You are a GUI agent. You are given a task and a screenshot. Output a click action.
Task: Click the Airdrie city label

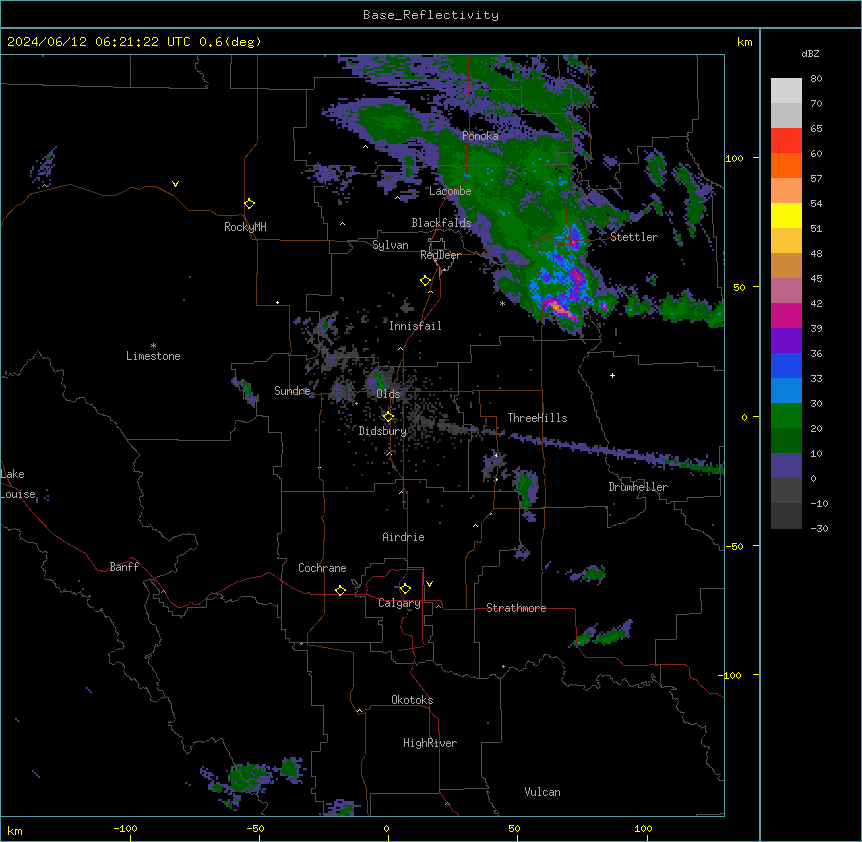(403, 537)
